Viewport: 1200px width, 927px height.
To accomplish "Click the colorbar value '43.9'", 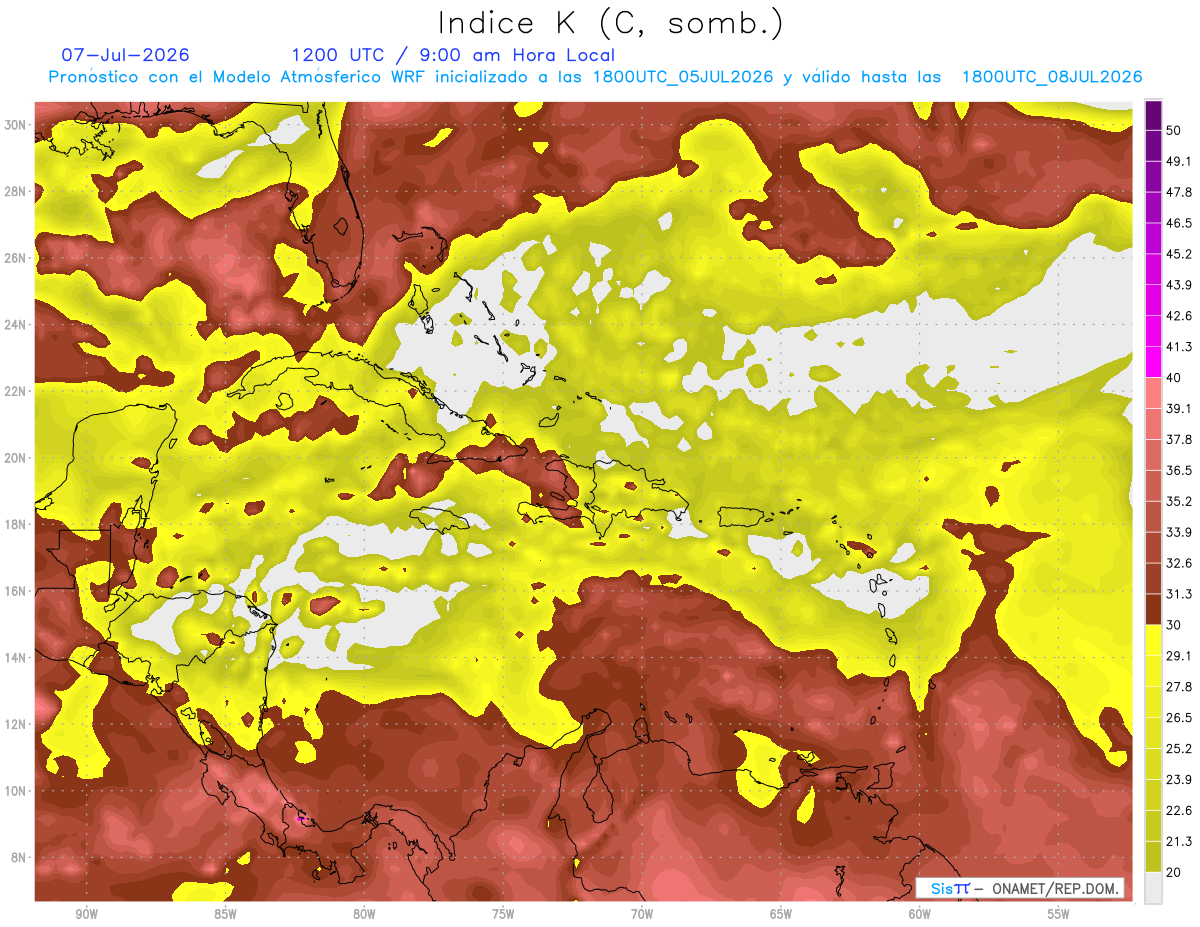I will [x=1179, y=285].
